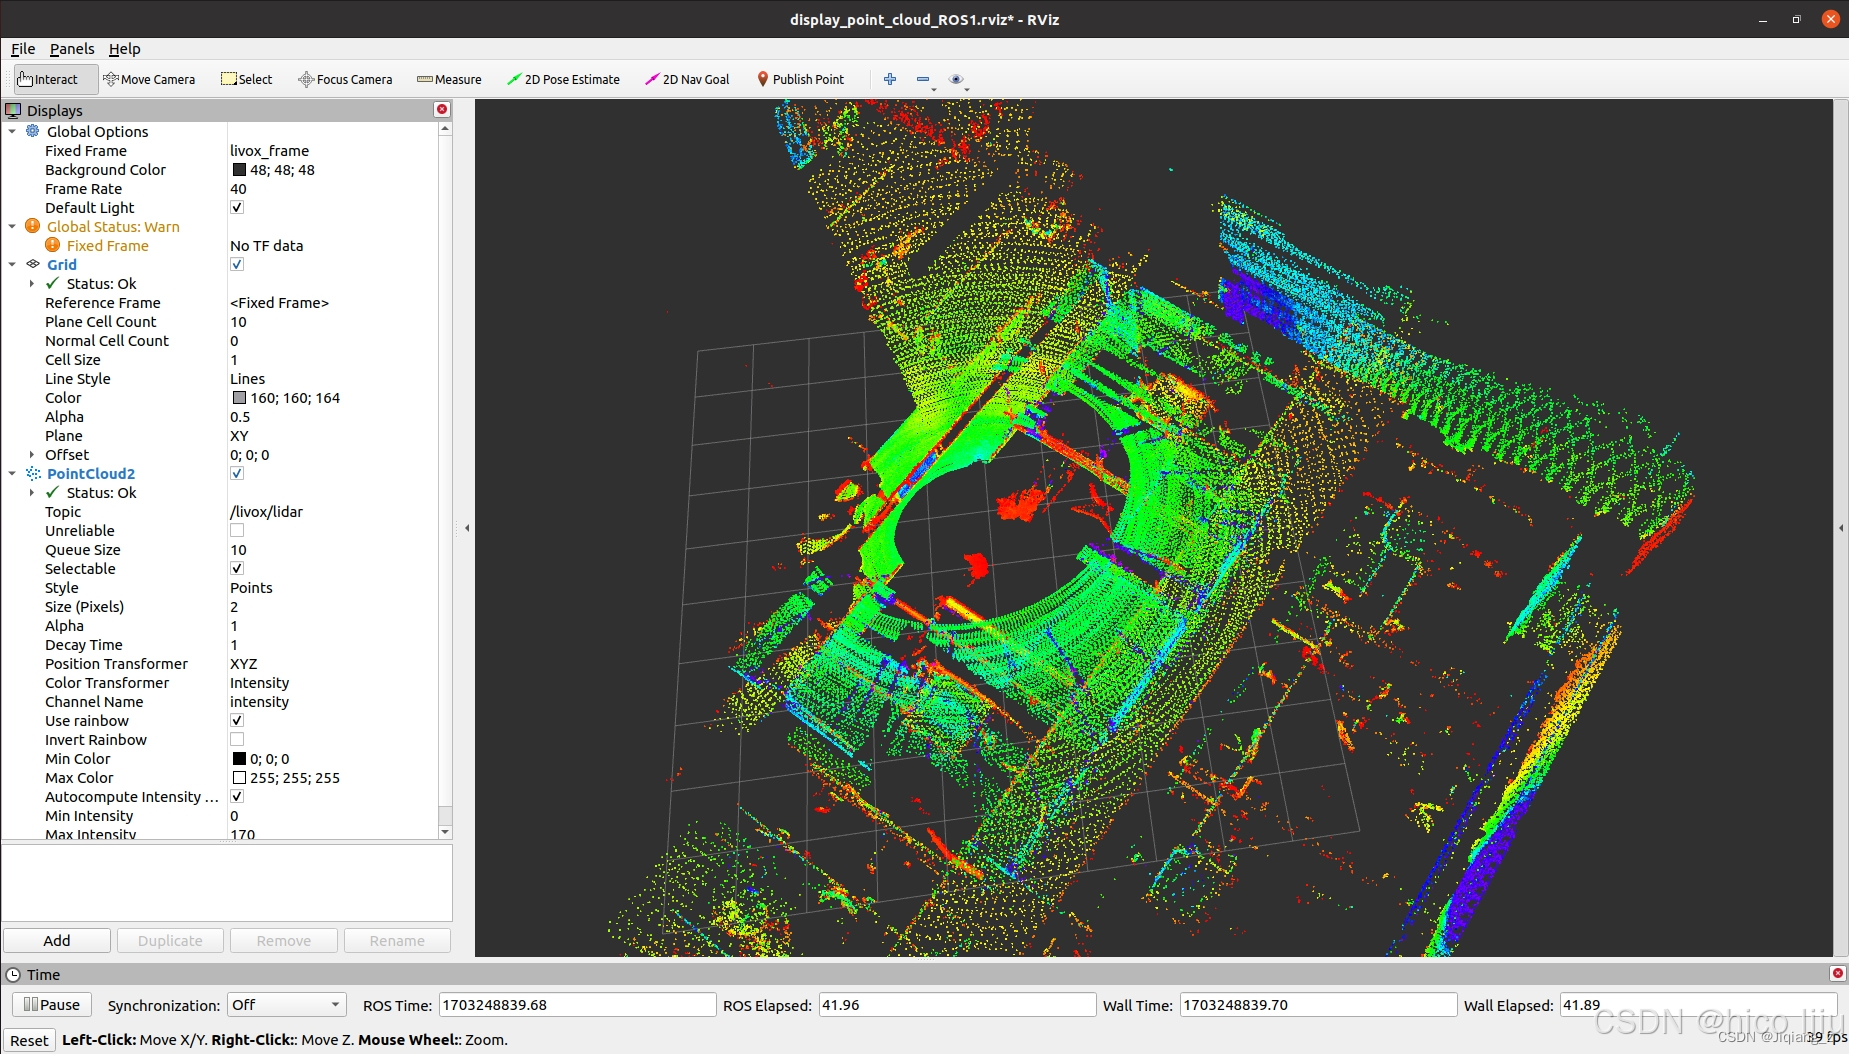Select the Interact tool
1849x1054 pixels.
(48, 79)
